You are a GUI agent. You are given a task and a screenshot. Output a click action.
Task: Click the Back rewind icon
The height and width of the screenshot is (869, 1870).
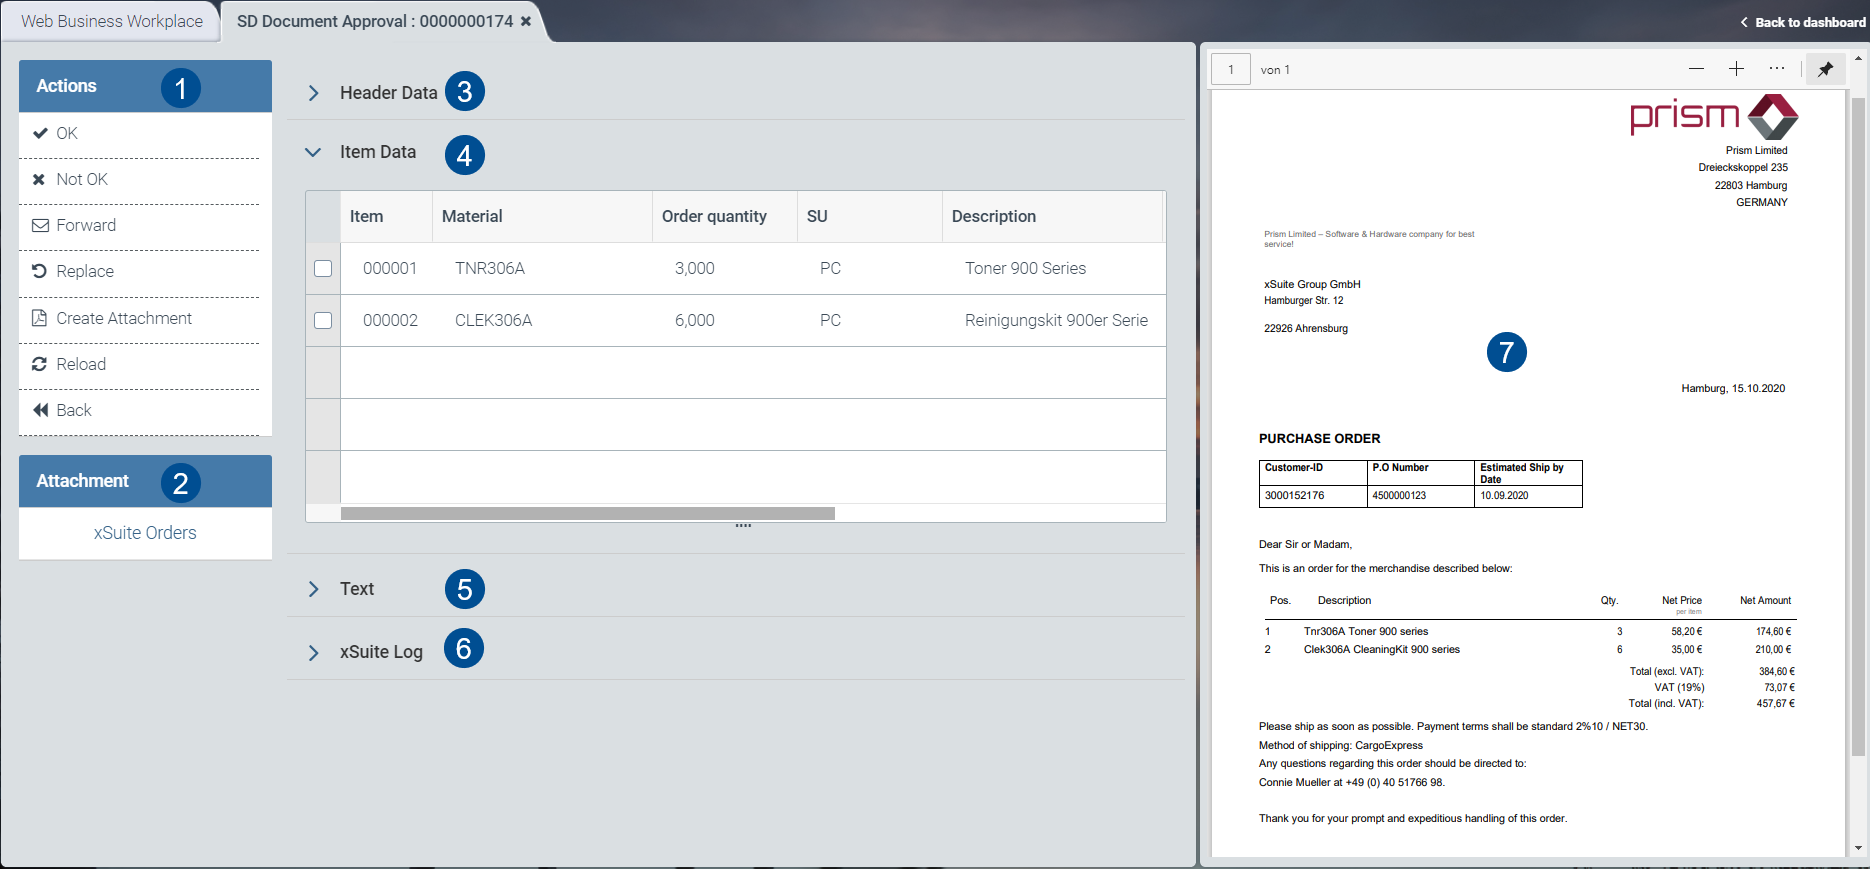click(x=40, y=410)
